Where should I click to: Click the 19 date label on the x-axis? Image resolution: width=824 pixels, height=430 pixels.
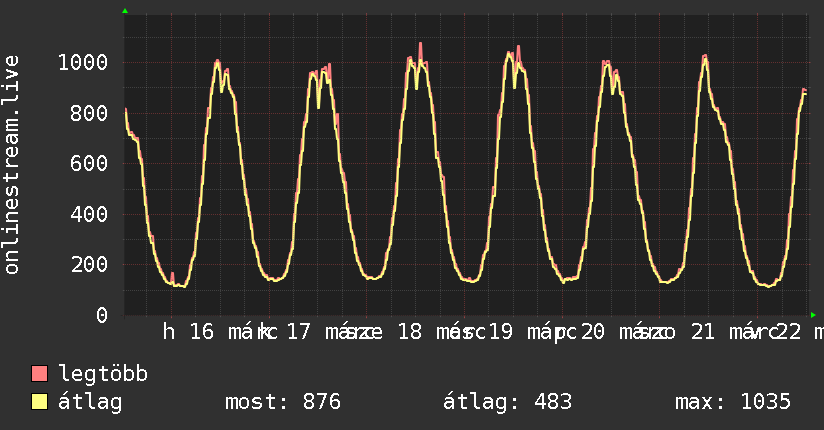[x=500, y=332]
